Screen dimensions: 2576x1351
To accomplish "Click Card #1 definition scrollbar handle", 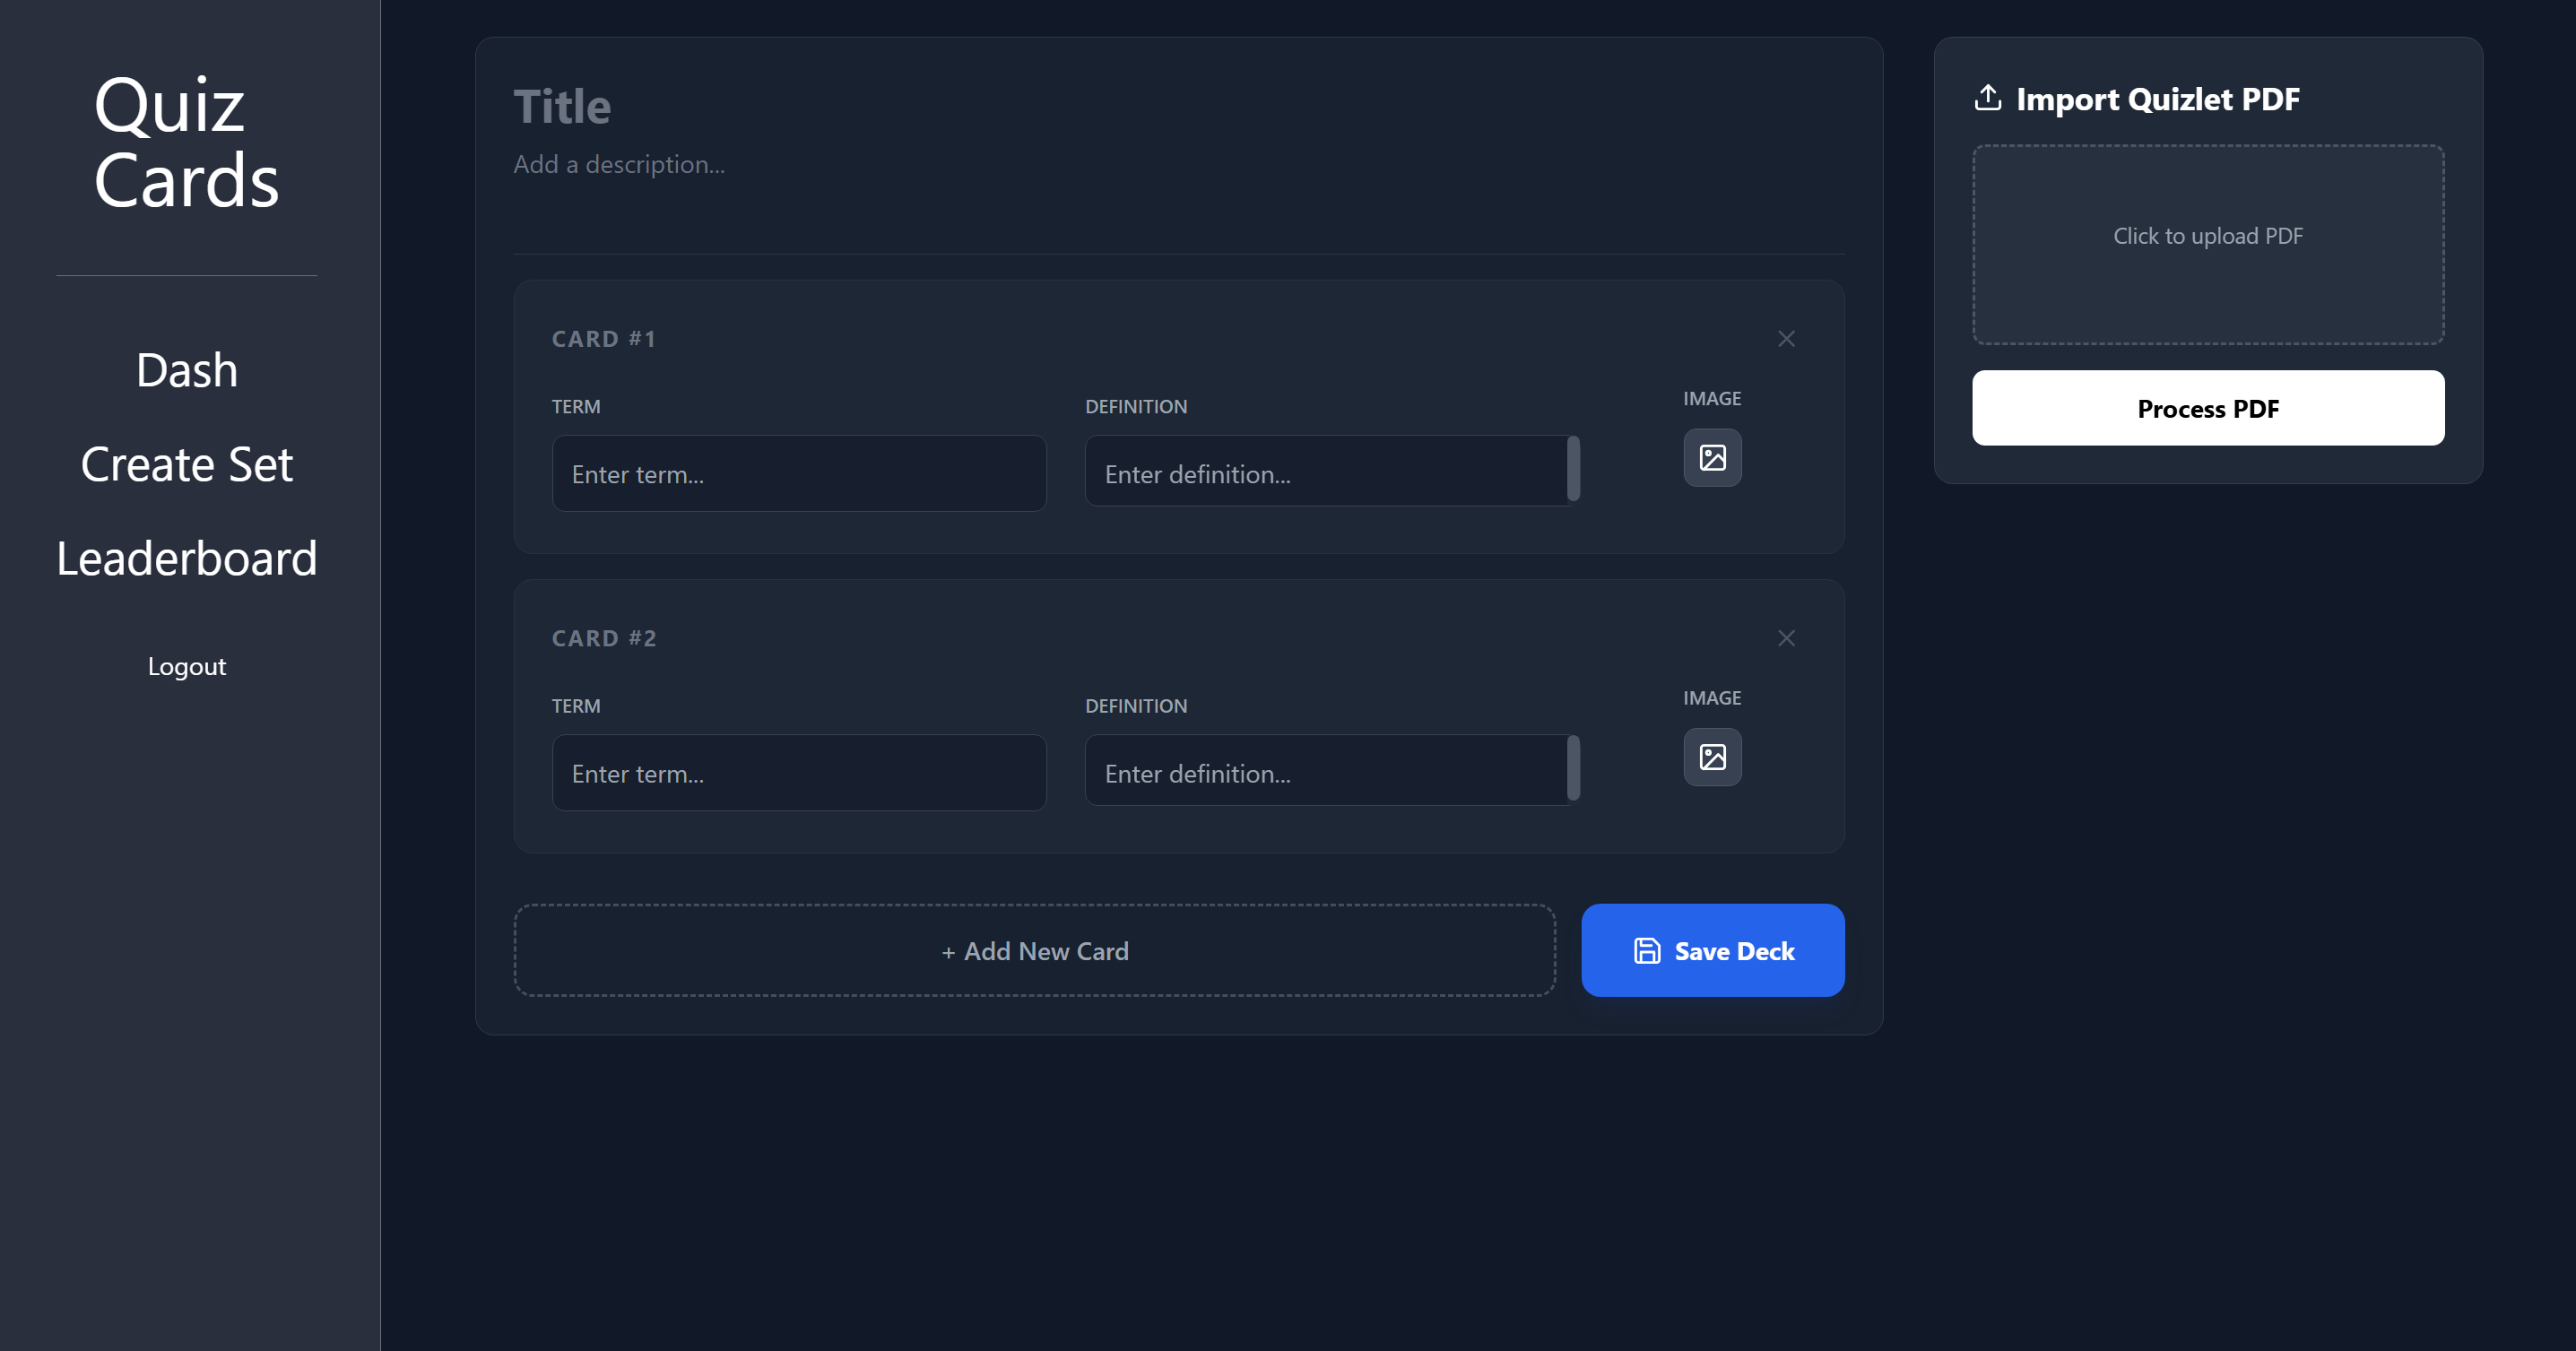I will point(1573,468).
